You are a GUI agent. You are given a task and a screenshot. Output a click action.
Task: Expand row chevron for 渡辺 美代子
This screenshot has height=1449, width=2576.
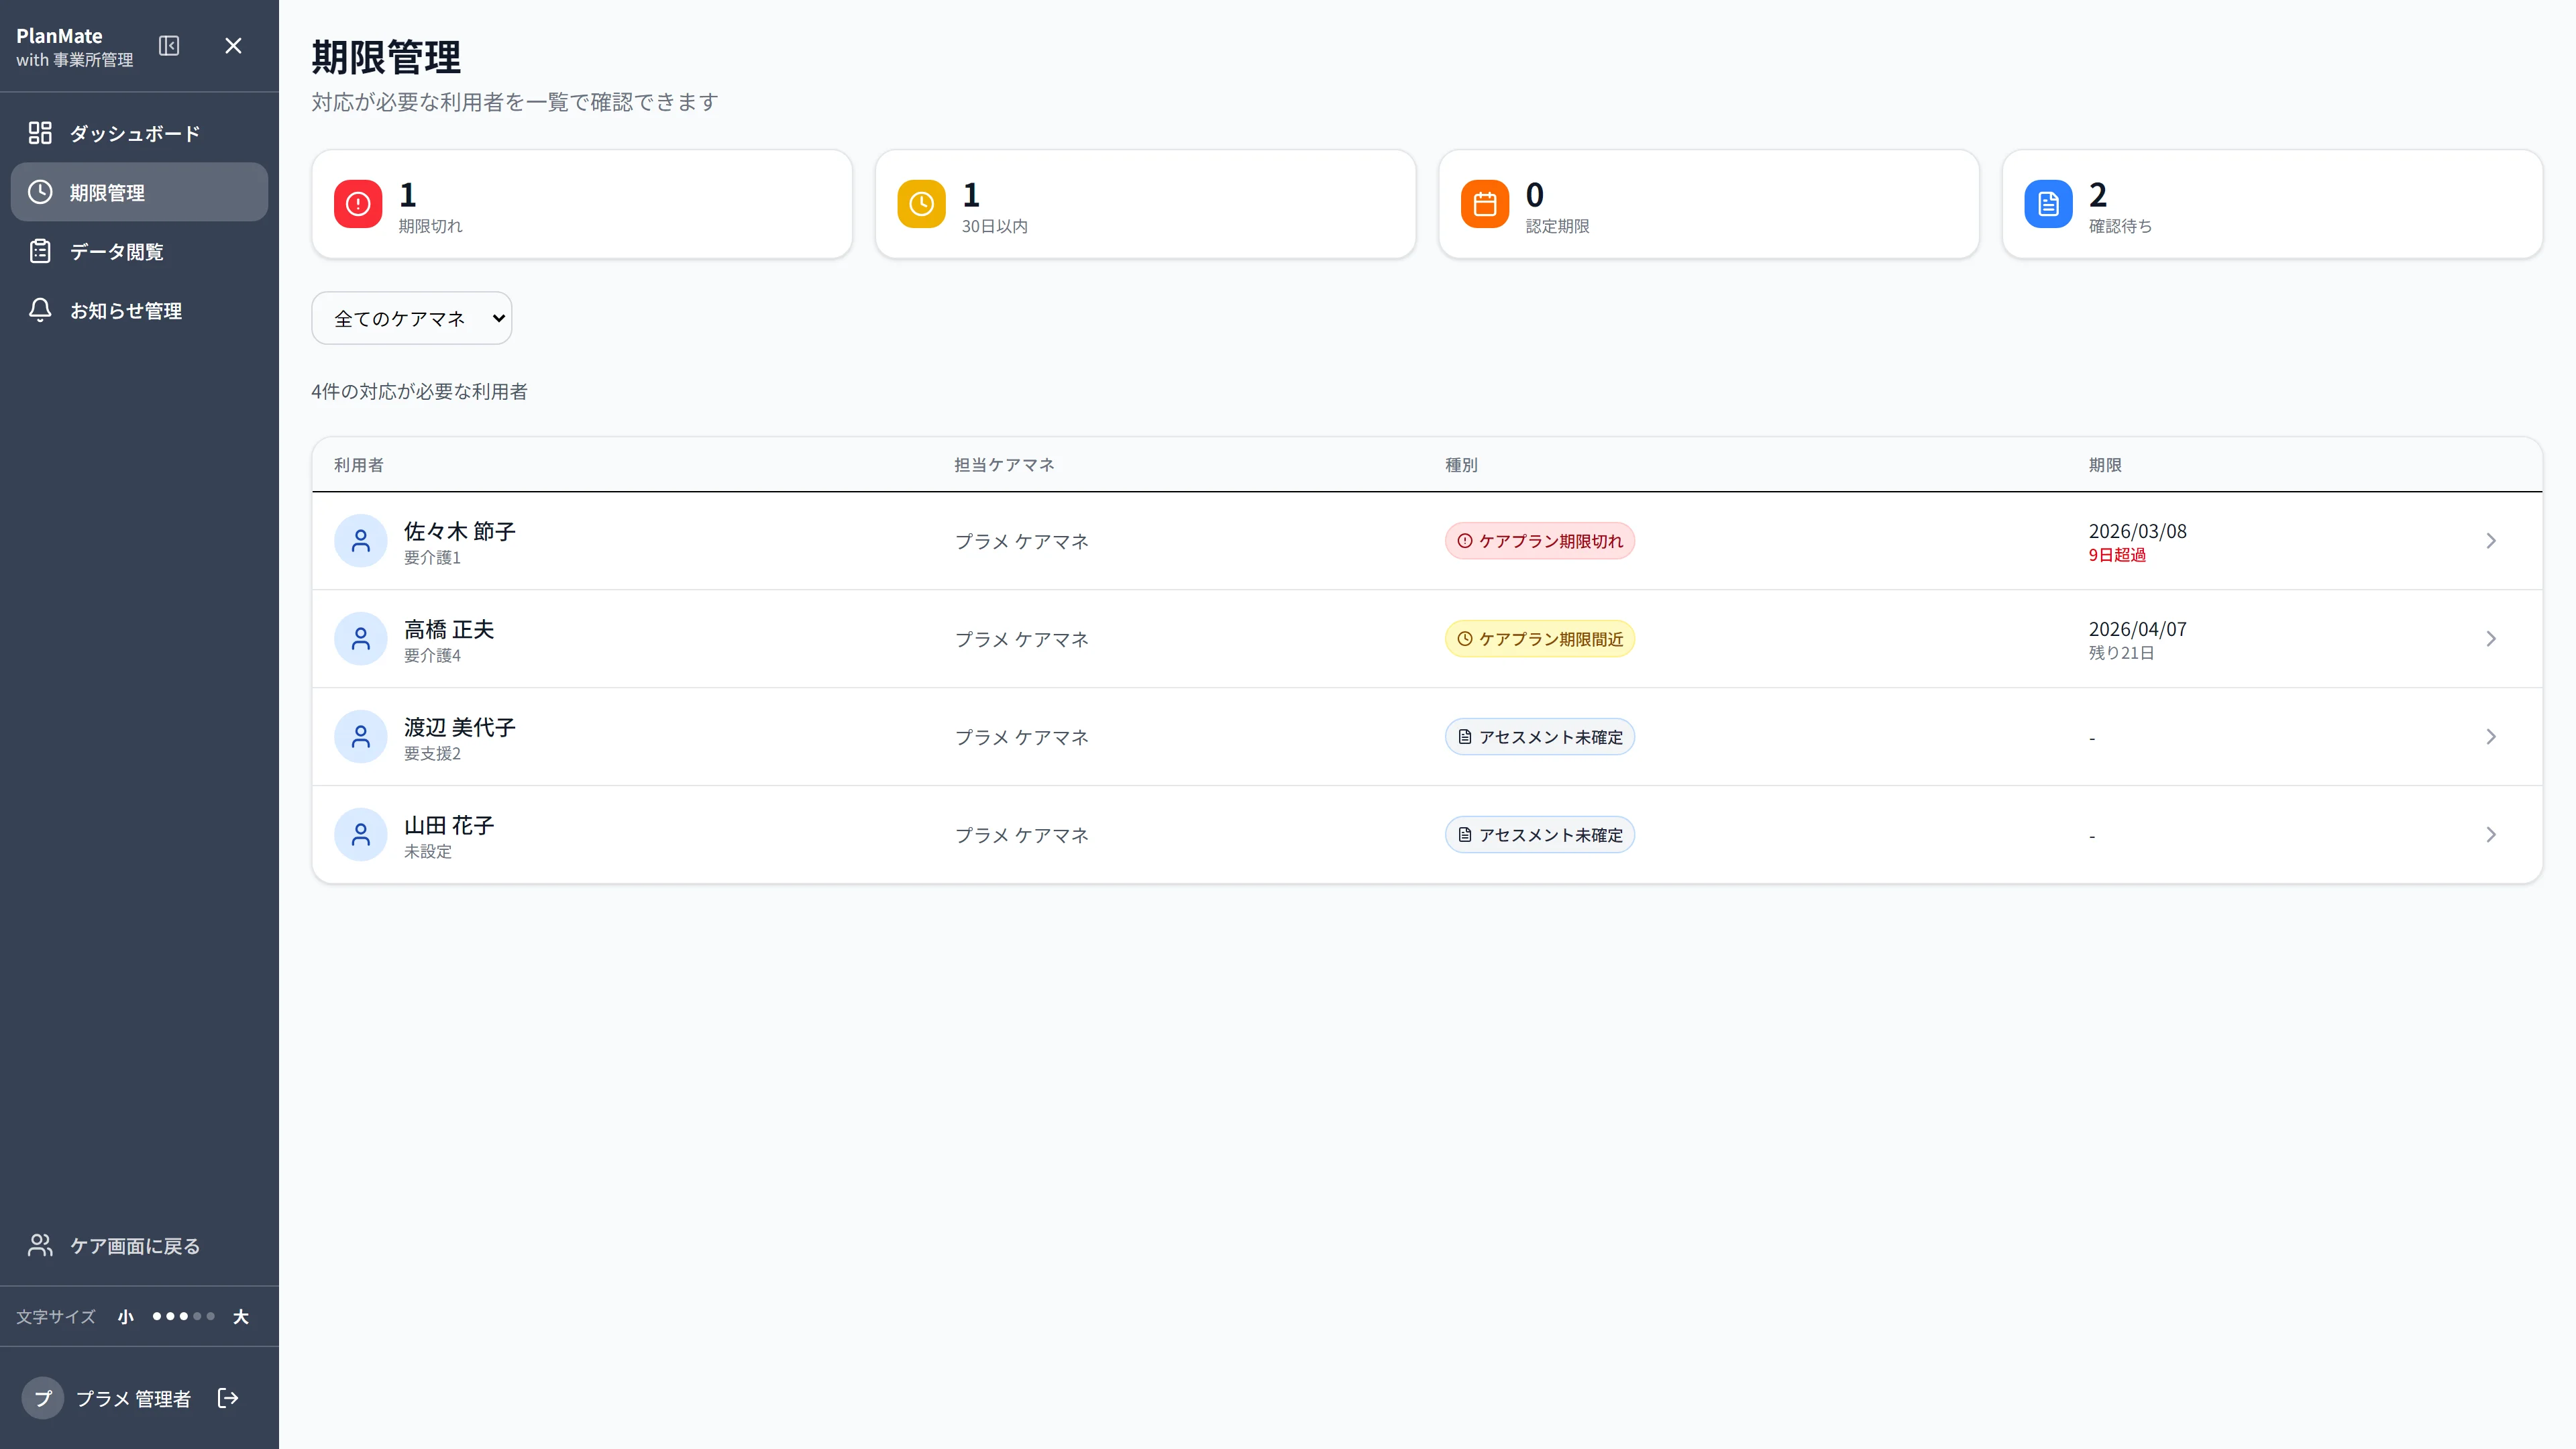click(x=2491, y=737)
